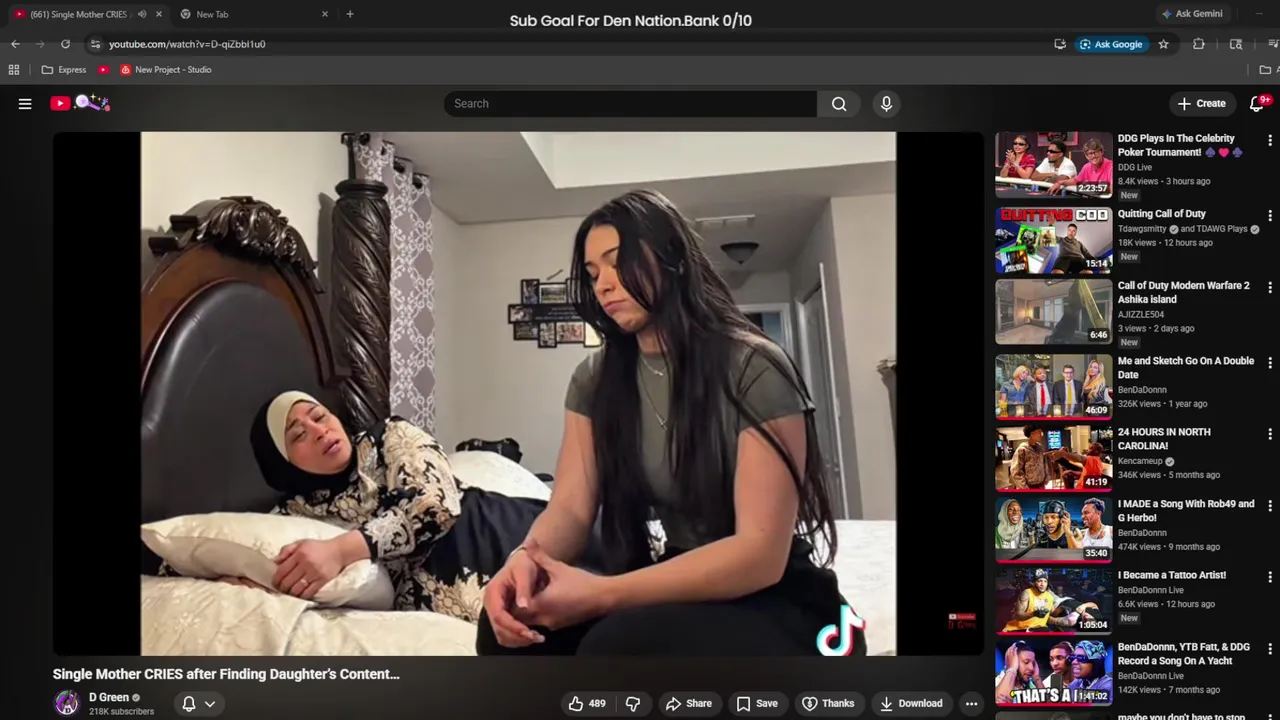The image size is (1280, 720).
Task: Go forward in browser history
Action: click(x=40, y=44)
